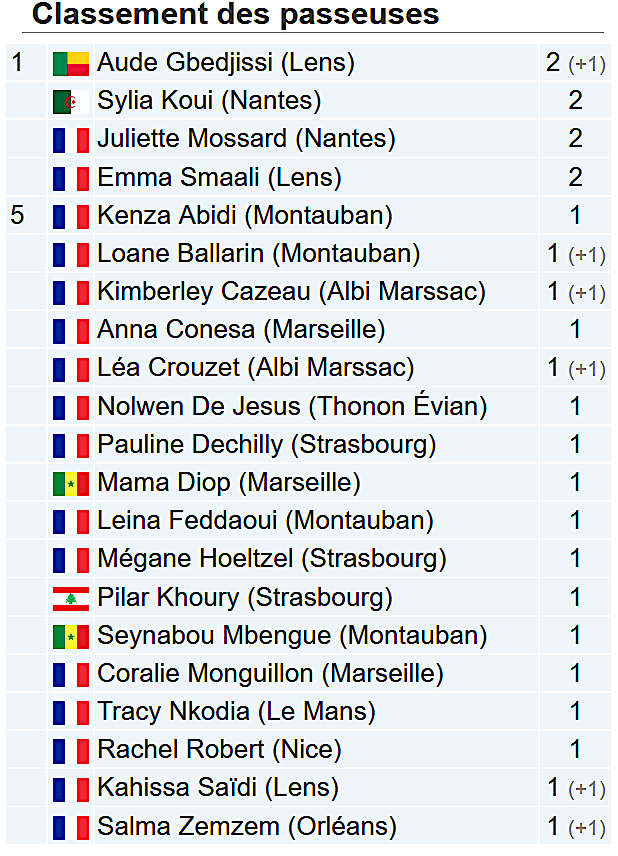This screenshot has height=856, width=618.
Task: Click the Senegal flag beside Seynabou Mbengue
Action: click(x=71, y=636)
